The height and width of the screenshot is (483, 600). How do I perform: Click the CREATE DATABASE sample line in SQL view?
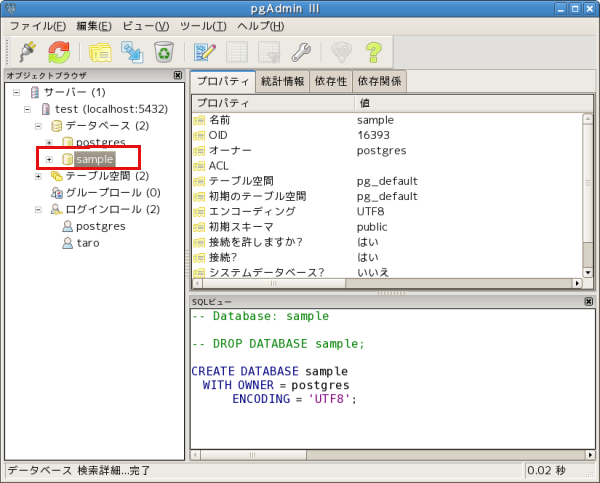(269, 371)
